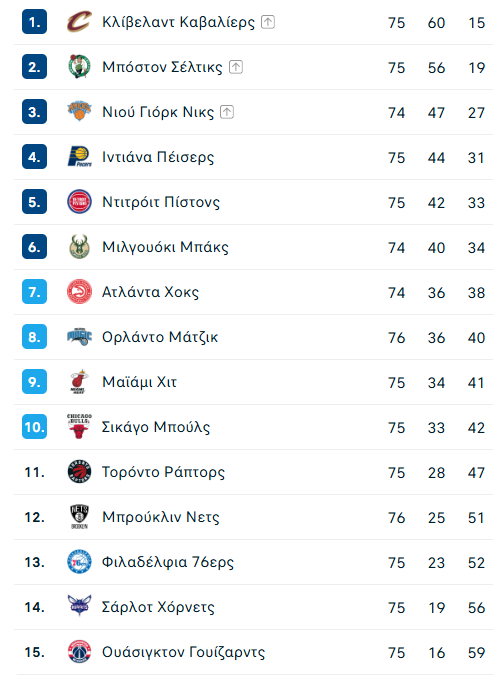This screenshot has height=676, width=493.
Task: Click promotion arrow icon beside Μπόστον Σέλτικς
Action: pyautogui.click(x=236, y=67)
